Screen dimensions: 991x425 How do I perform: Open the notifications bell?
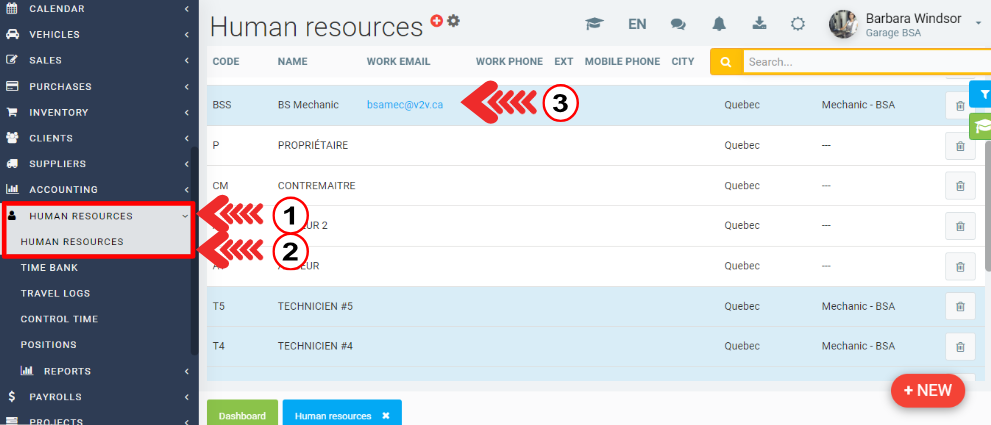point(719,24)
